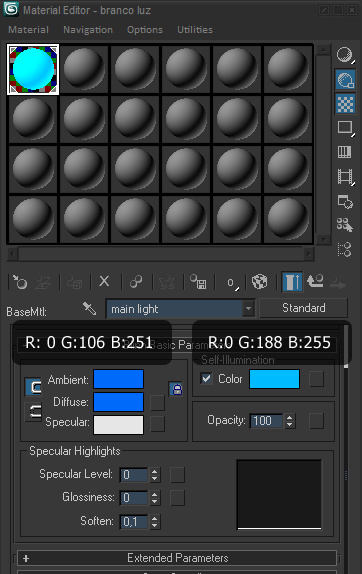The width and height of the screenshot is (362, 574).
Task: Increase Specular Level with spinner up arrow
Action: [154, 471]
